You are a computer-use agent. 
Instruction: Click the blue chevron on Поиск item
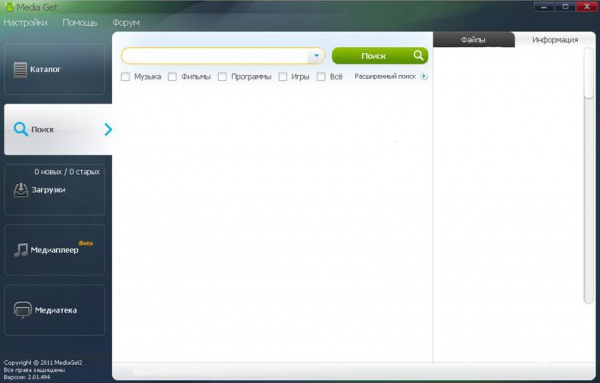(x=108, y=129)
